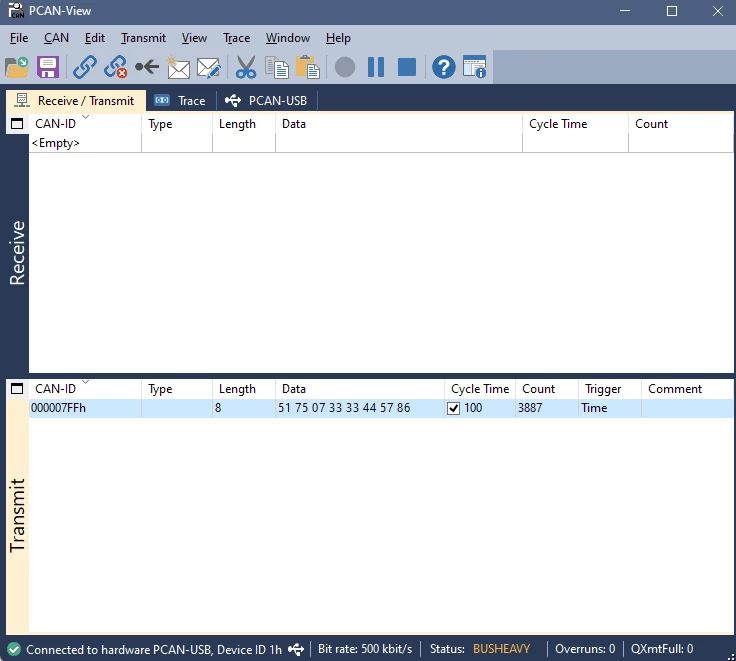Click the Connect chain-link toolbar icon
The width and height of the screenshot is (736, 661).
pos(84,67)
